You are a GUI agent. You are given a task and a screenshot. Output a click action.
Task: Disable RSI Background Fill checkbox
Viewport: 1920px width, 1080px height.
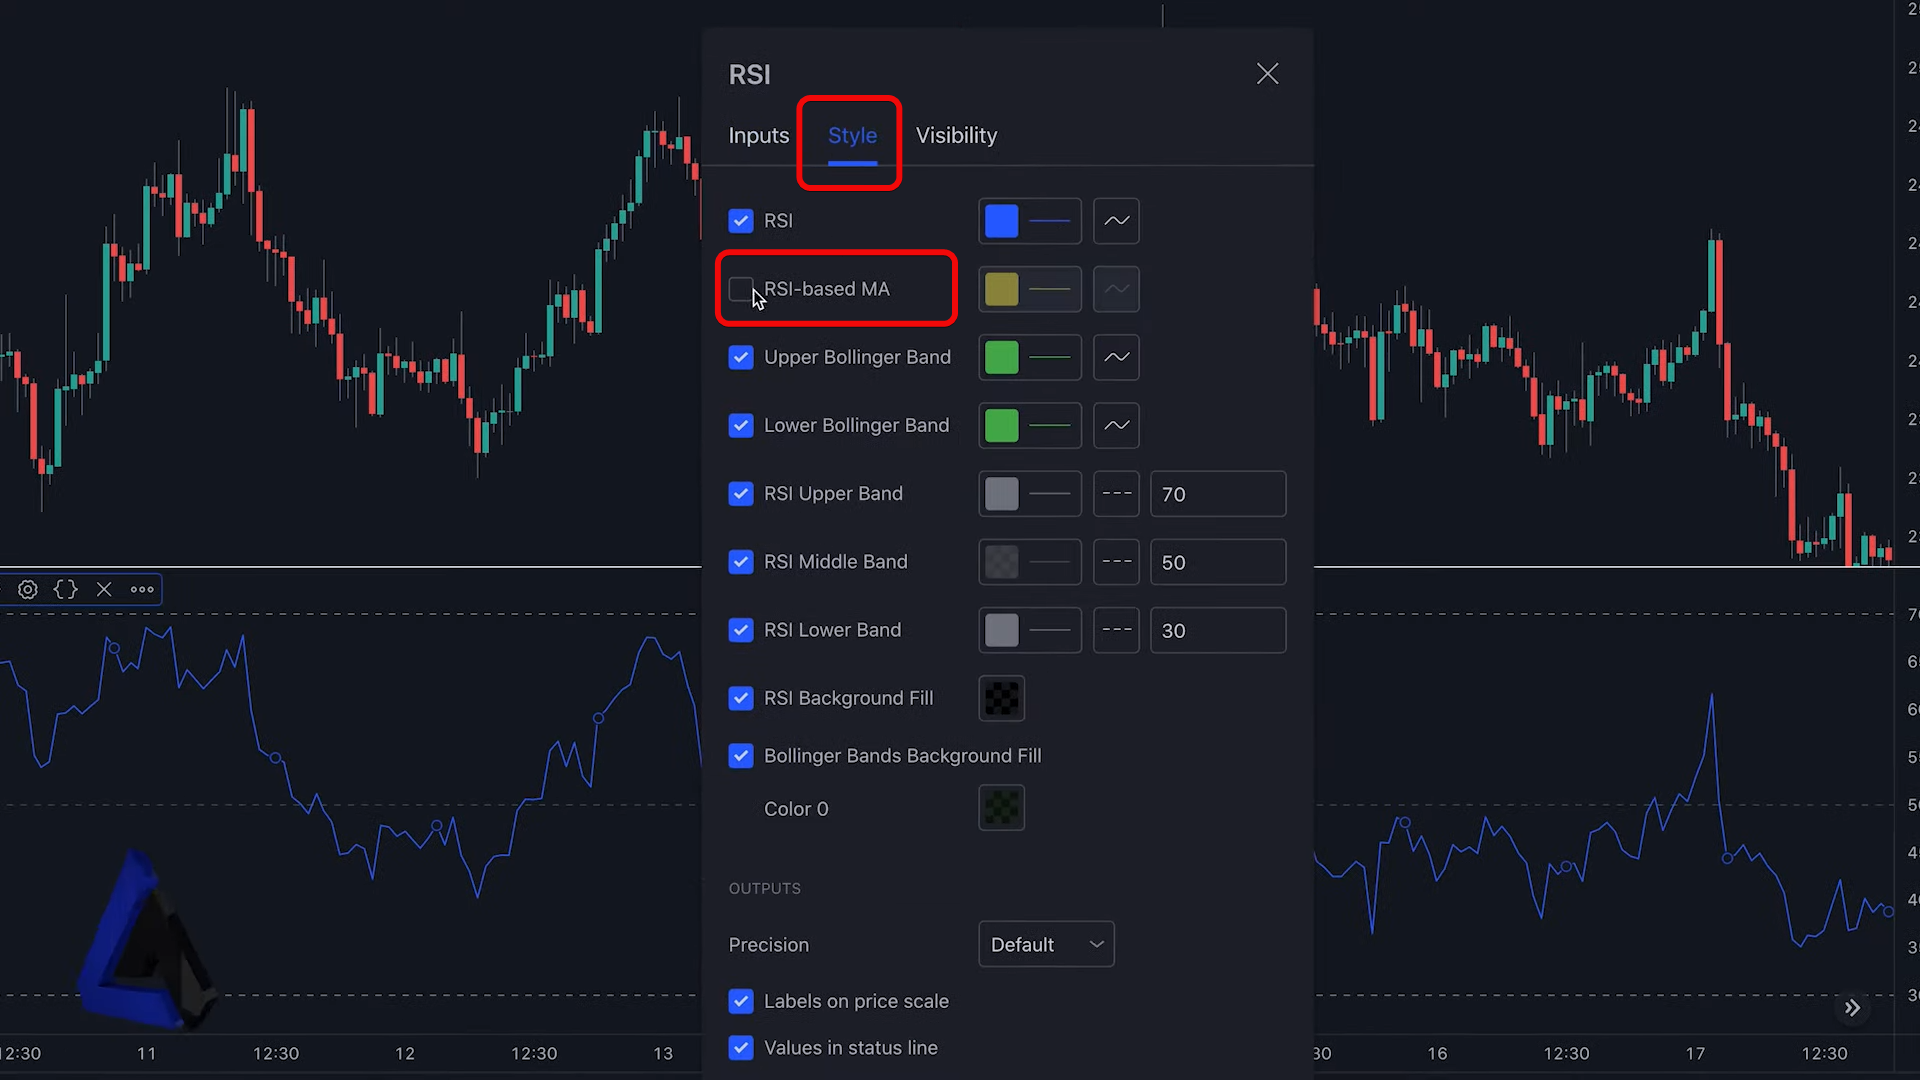741,699
